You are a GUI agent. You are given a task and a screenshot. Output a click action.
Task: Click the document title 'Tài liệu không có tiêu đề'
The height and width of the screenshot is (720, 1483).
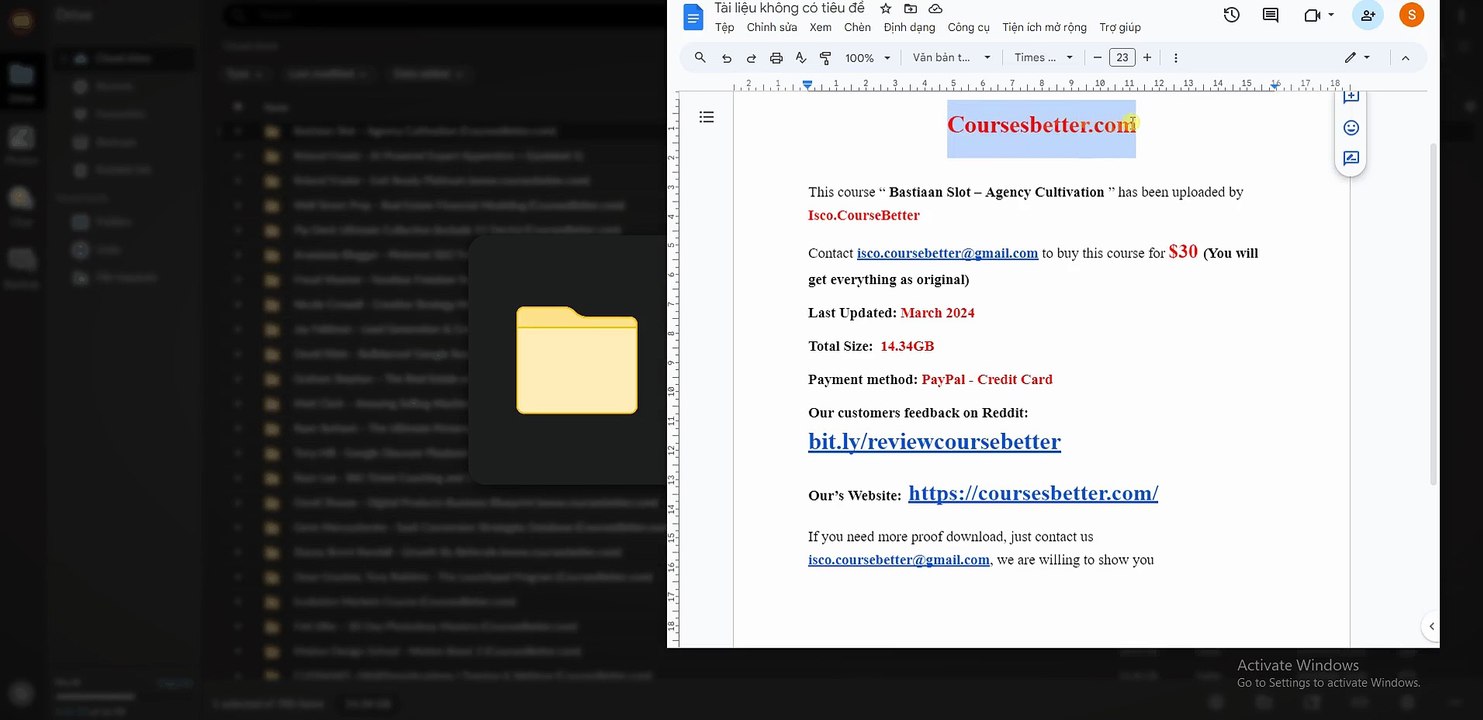pyautogui.click(x=789, y=8)
